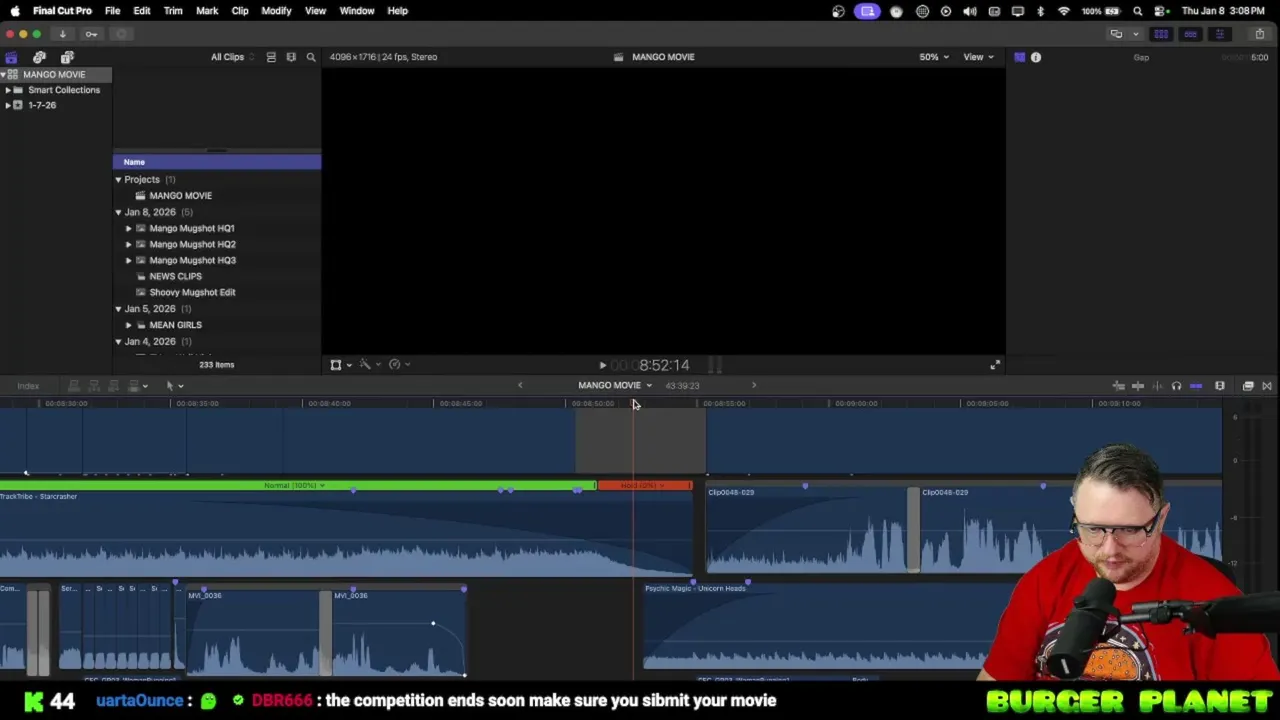Click the orange Hold retime segment

point(645,486)
